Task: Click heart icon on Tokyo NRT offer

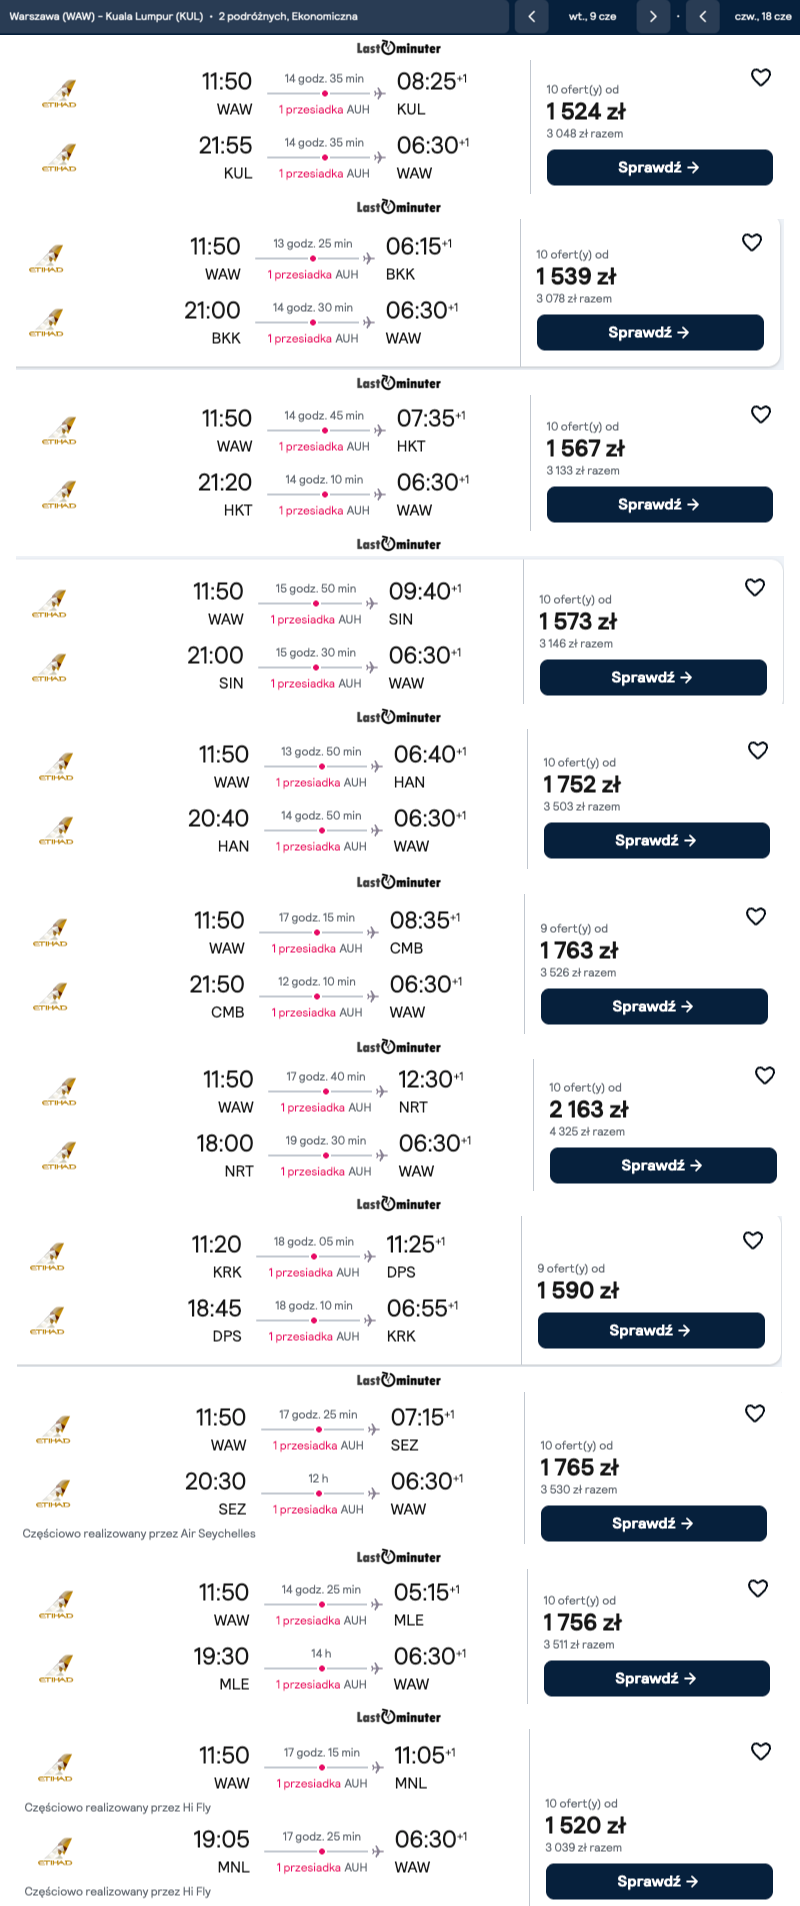Action: 765,1076
